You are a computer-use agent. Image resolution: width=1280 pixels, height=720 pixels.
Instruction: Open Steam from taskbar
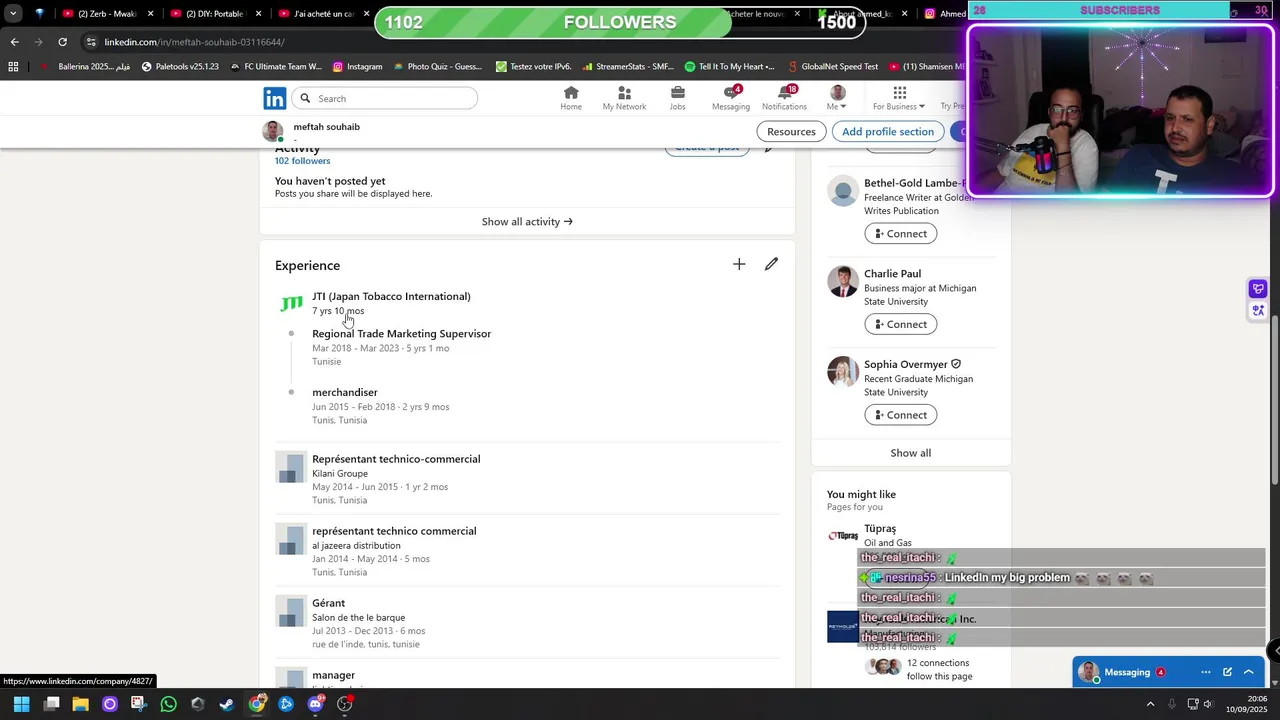pos(227,704)
